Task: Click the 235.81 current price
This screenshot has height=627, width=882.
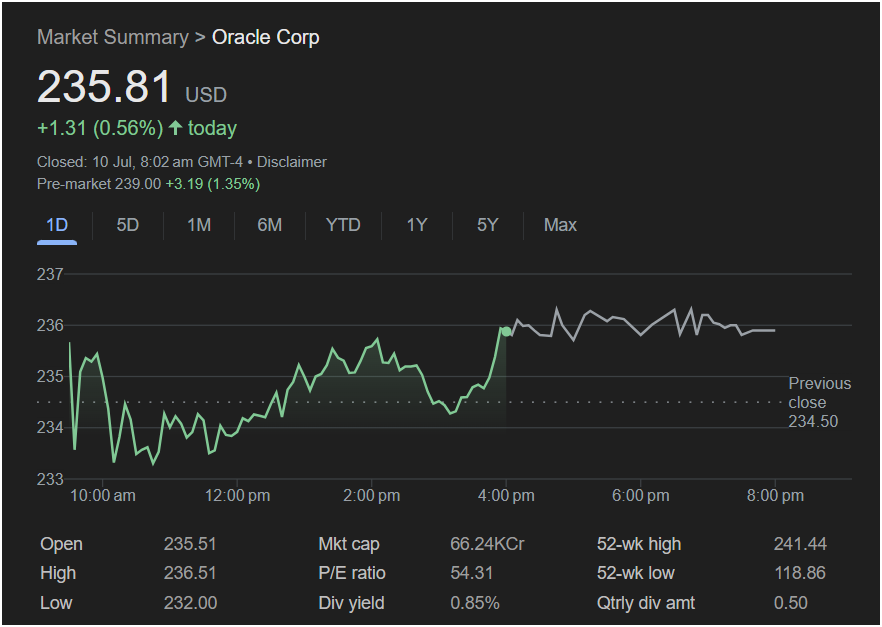Action: click(105, 87)
